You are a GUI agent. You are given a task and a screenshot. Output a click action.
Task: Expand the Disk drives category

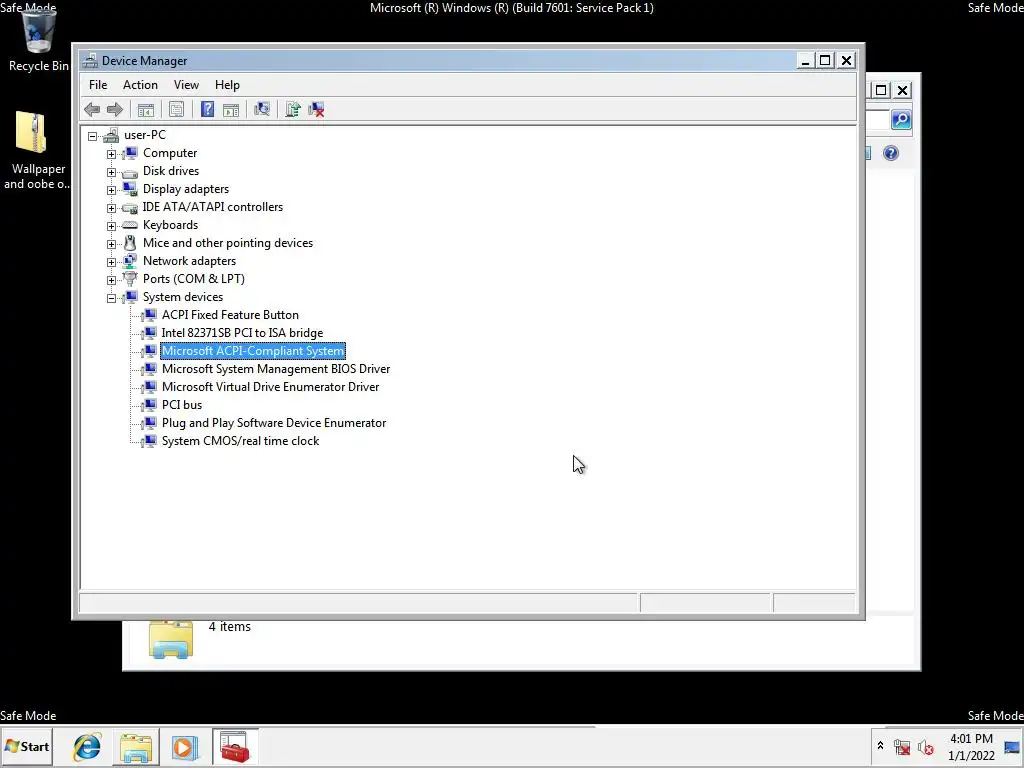pyautogui.click(x=112, y=172)
